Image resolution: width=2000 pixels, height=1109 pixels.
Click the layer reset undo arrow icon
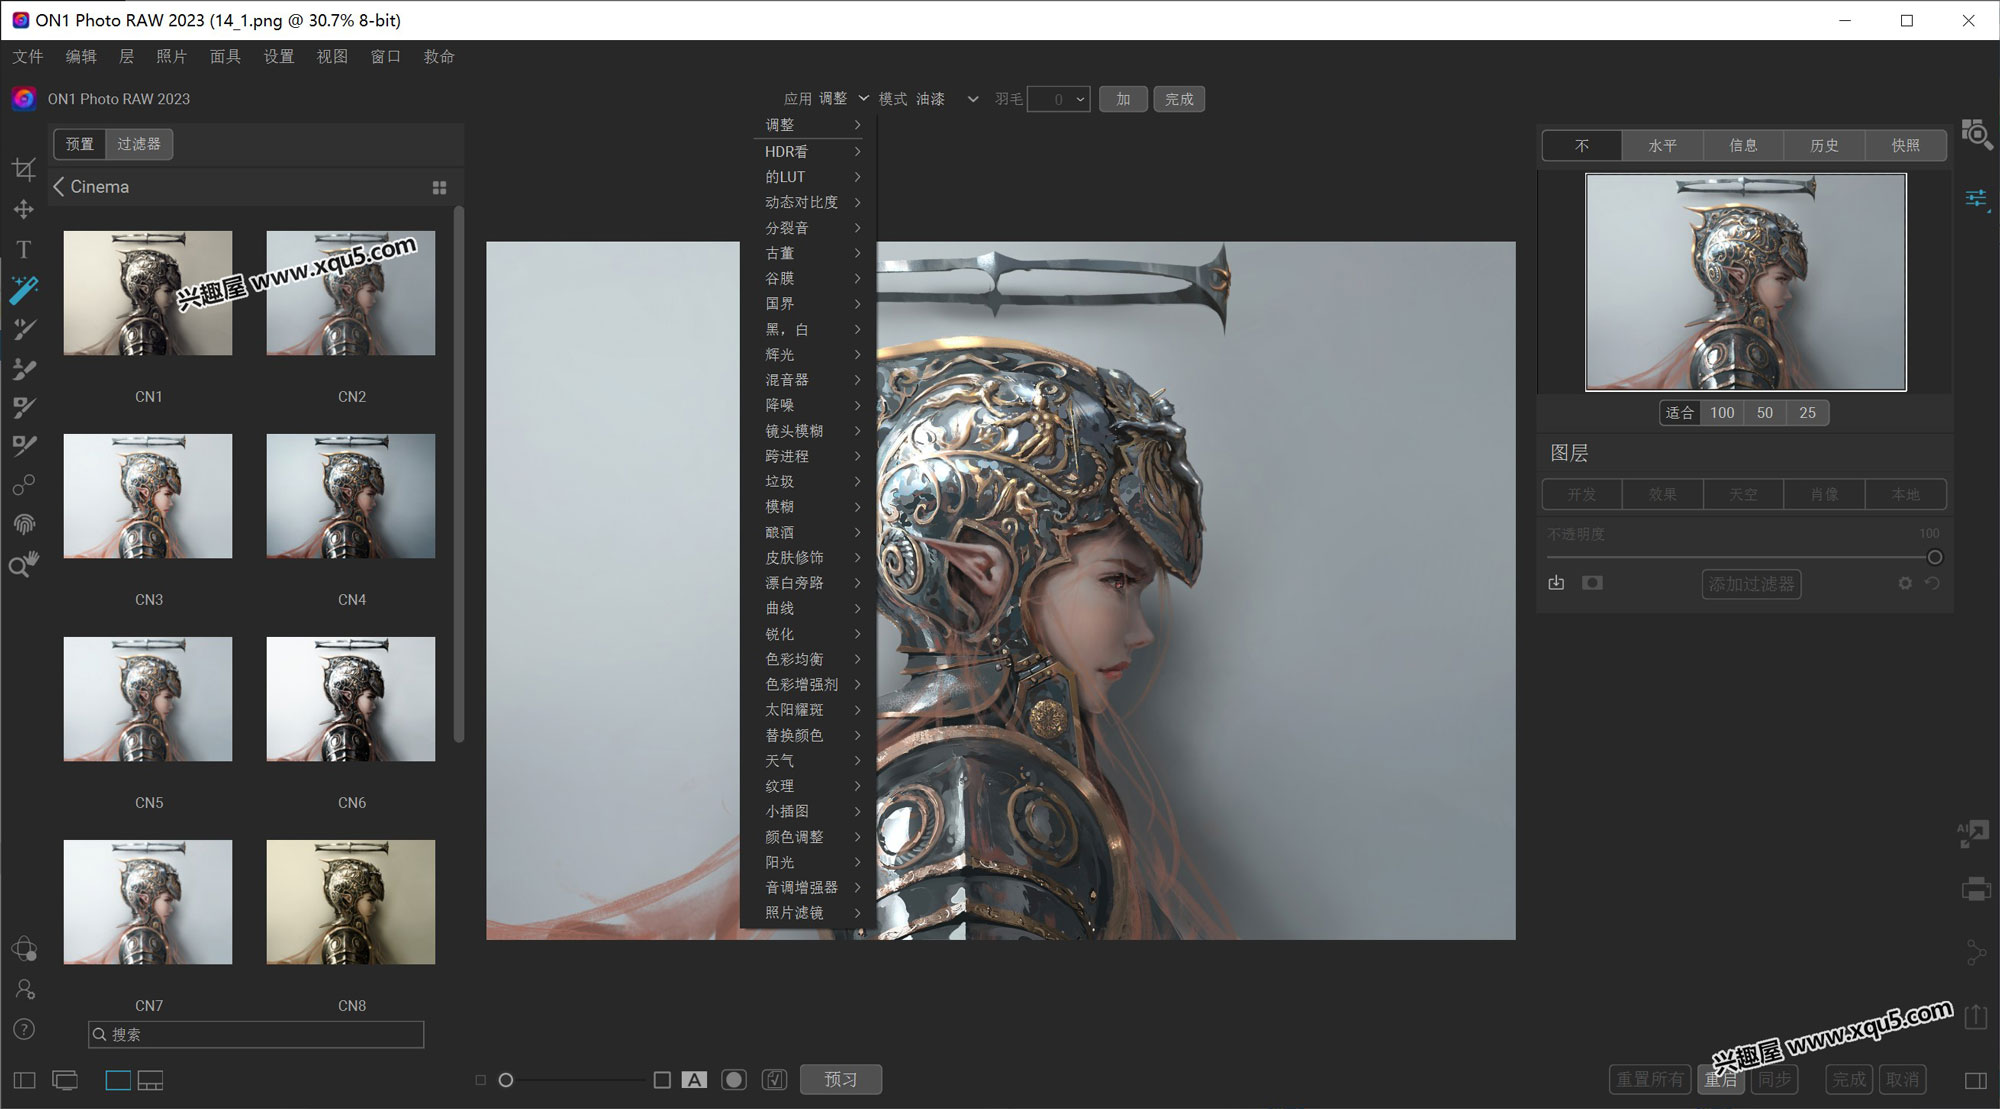[1932, 583]
